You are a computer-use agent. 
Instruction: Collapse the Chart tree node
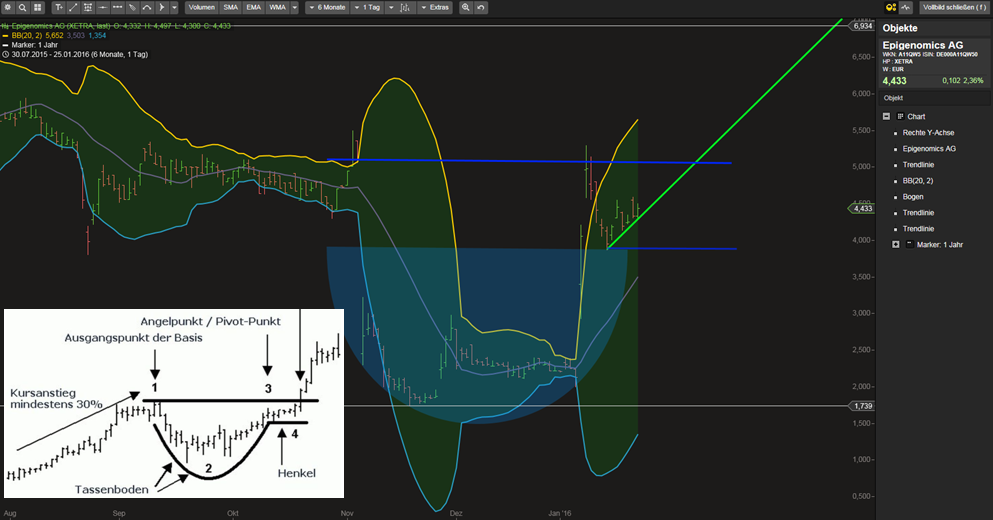tap(887, 117)
